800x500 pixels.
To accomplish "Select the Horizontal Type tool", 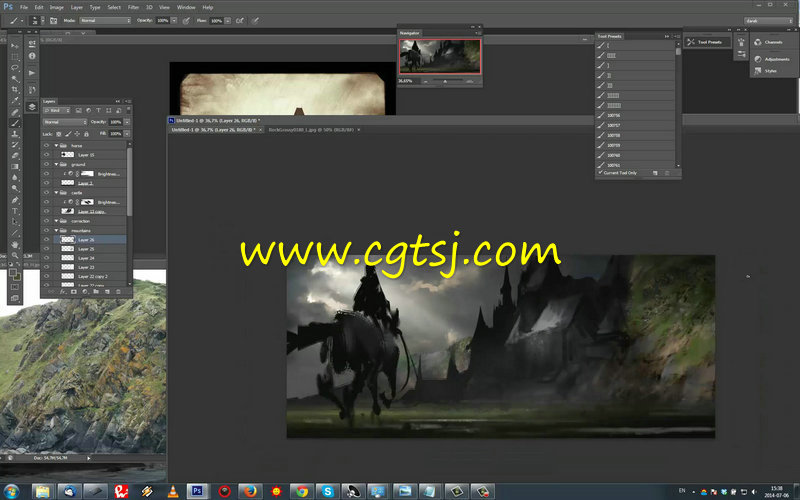I will [15, 211].
